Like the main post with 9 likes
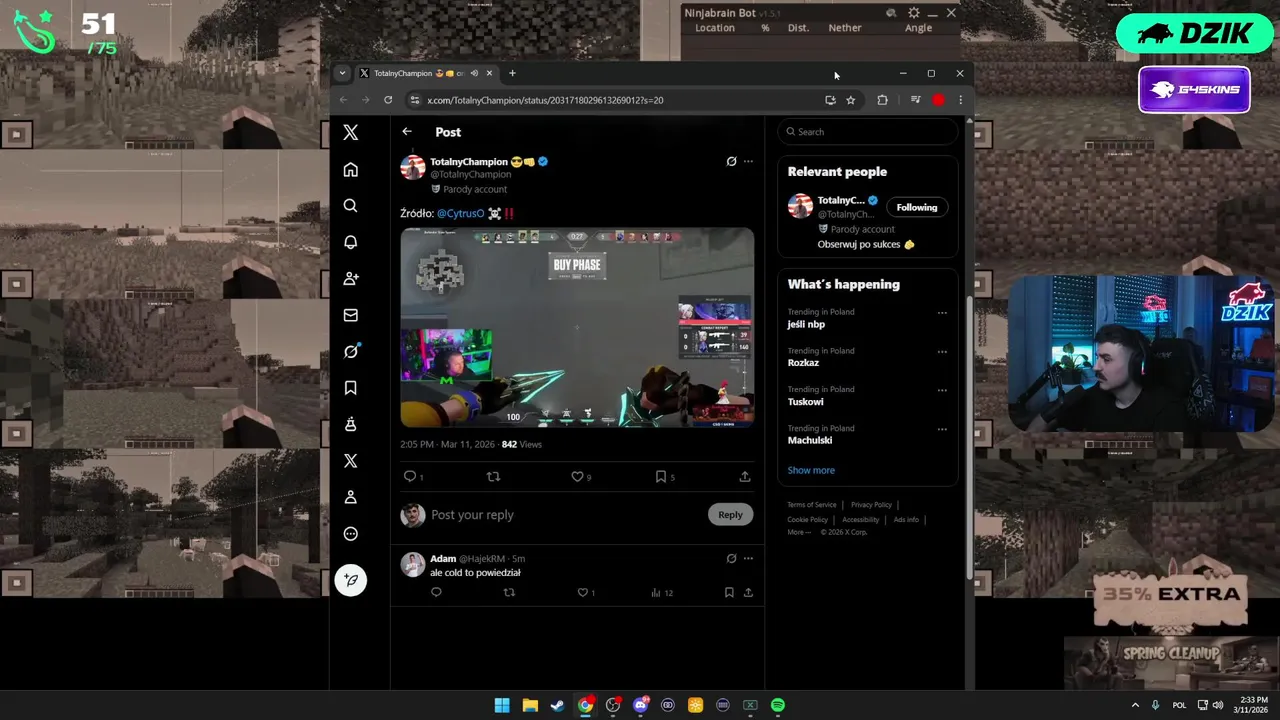This screenshot has width=1280, height=720. point(577,477)
